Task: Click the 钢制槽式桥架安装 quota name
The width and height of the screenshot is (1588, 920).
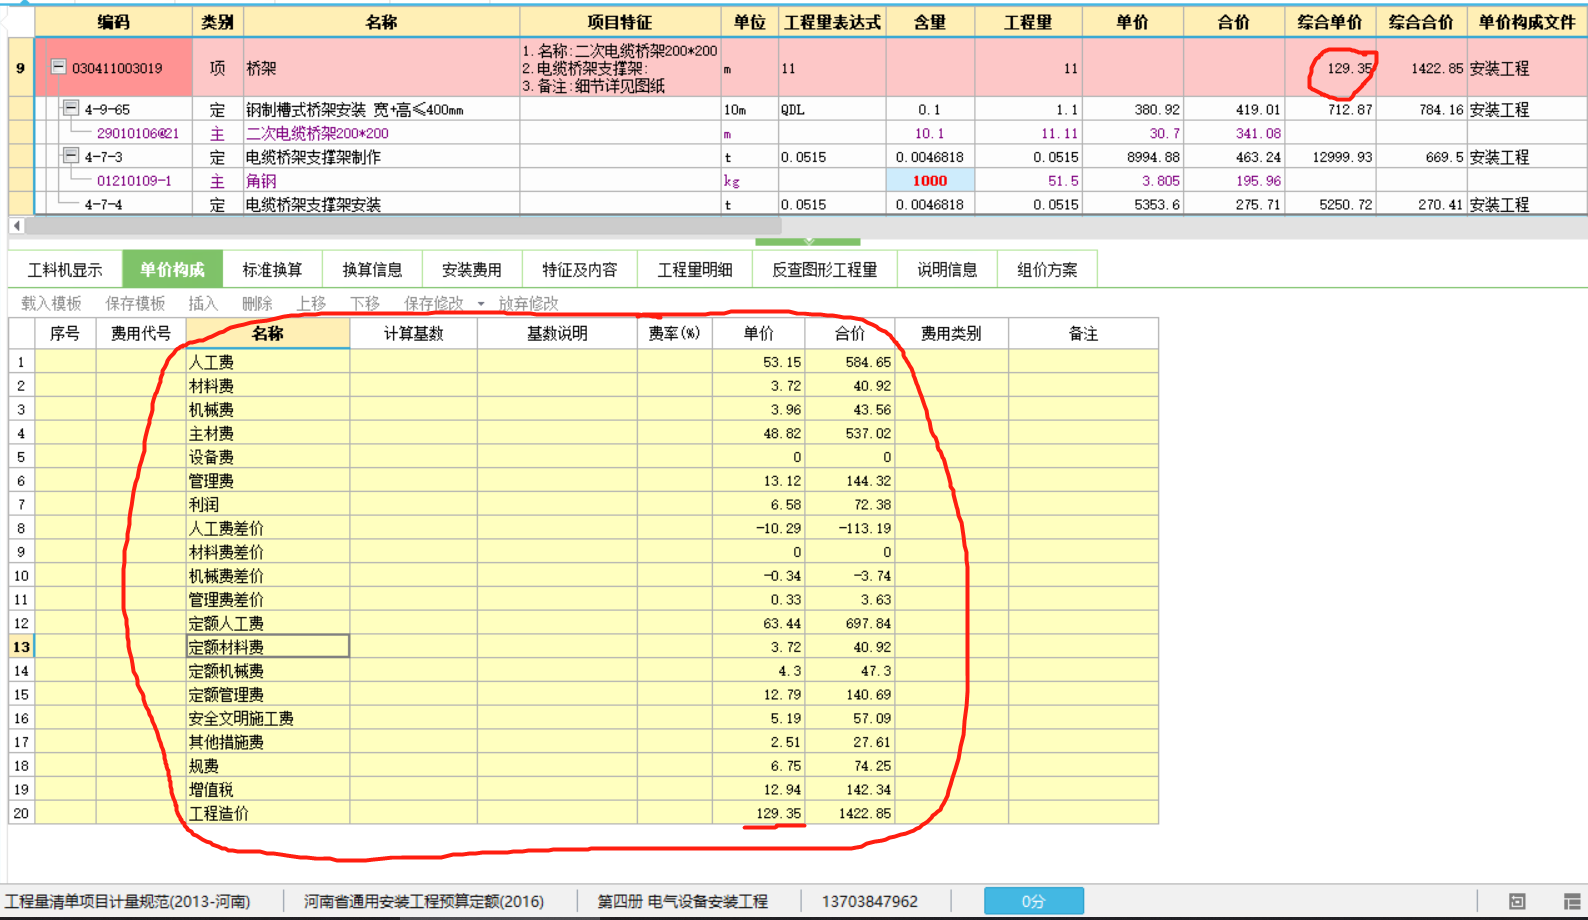Action: point(355,109)
